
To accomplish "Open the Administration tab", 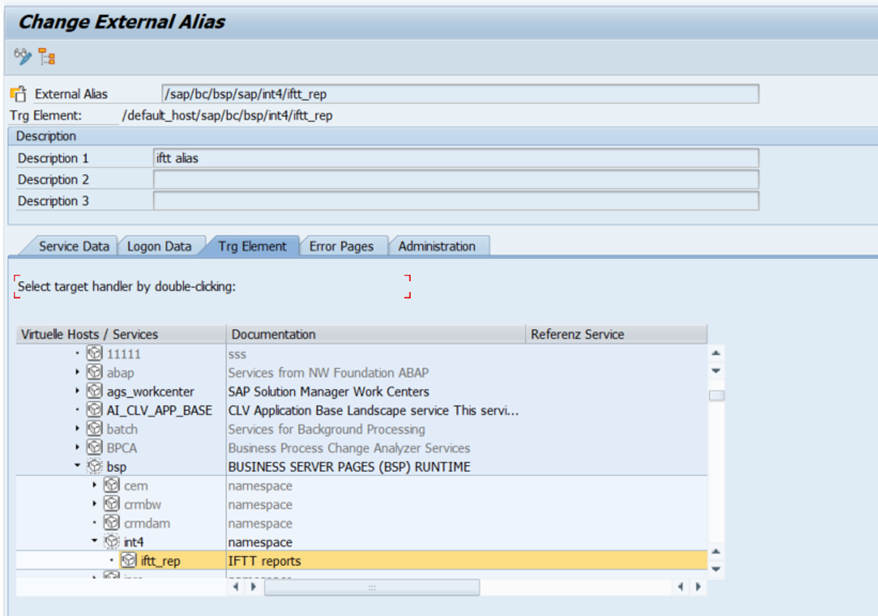I will point(437,246).
